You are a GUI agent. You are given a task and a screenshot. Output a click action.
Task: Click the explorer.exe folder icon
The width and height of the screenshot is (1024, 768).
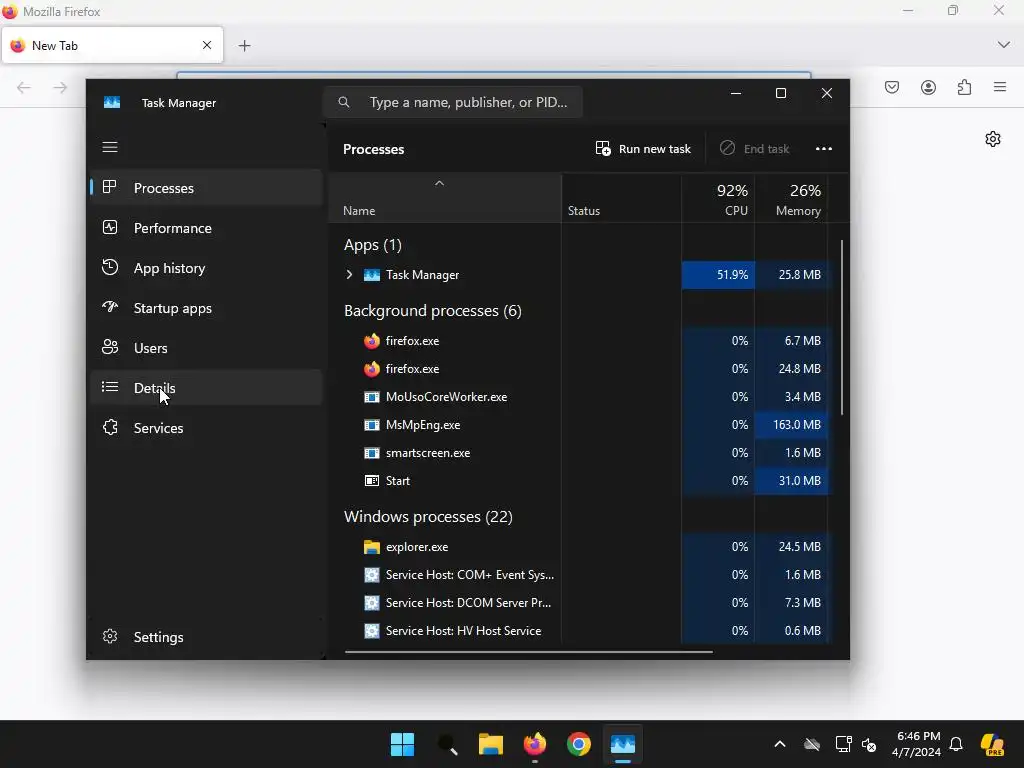coord(372,547)
